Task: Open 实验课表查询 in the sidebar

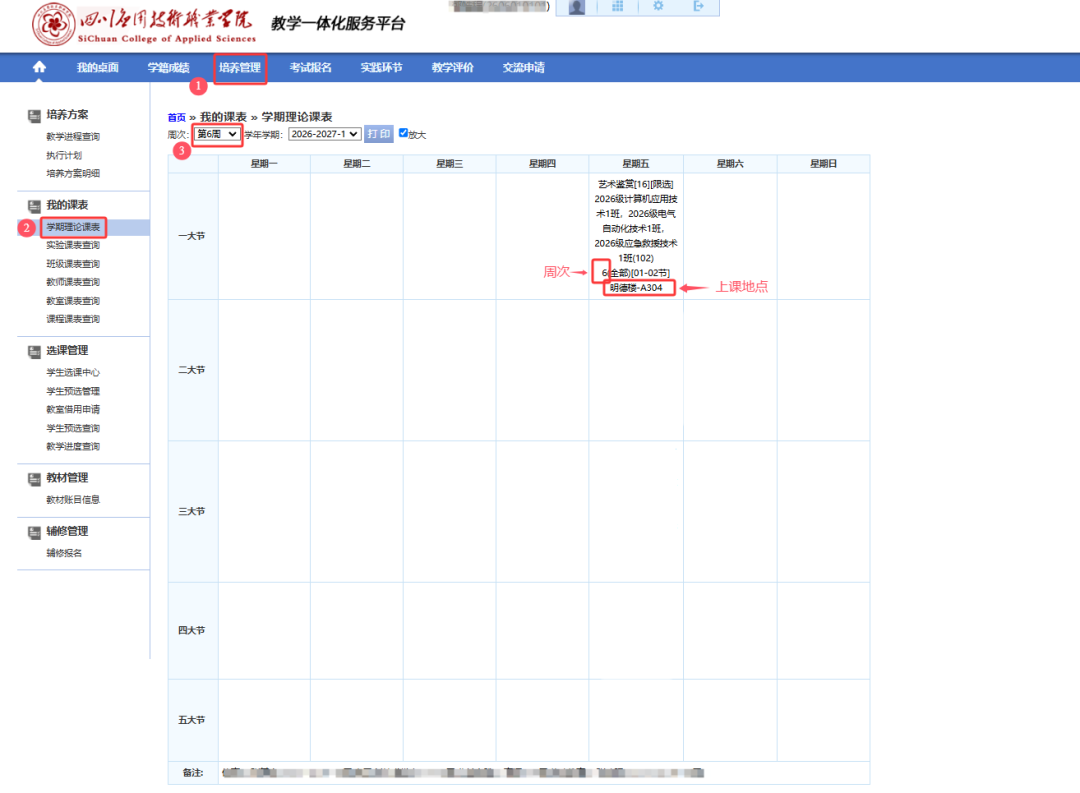Action: tap(73, 245)
